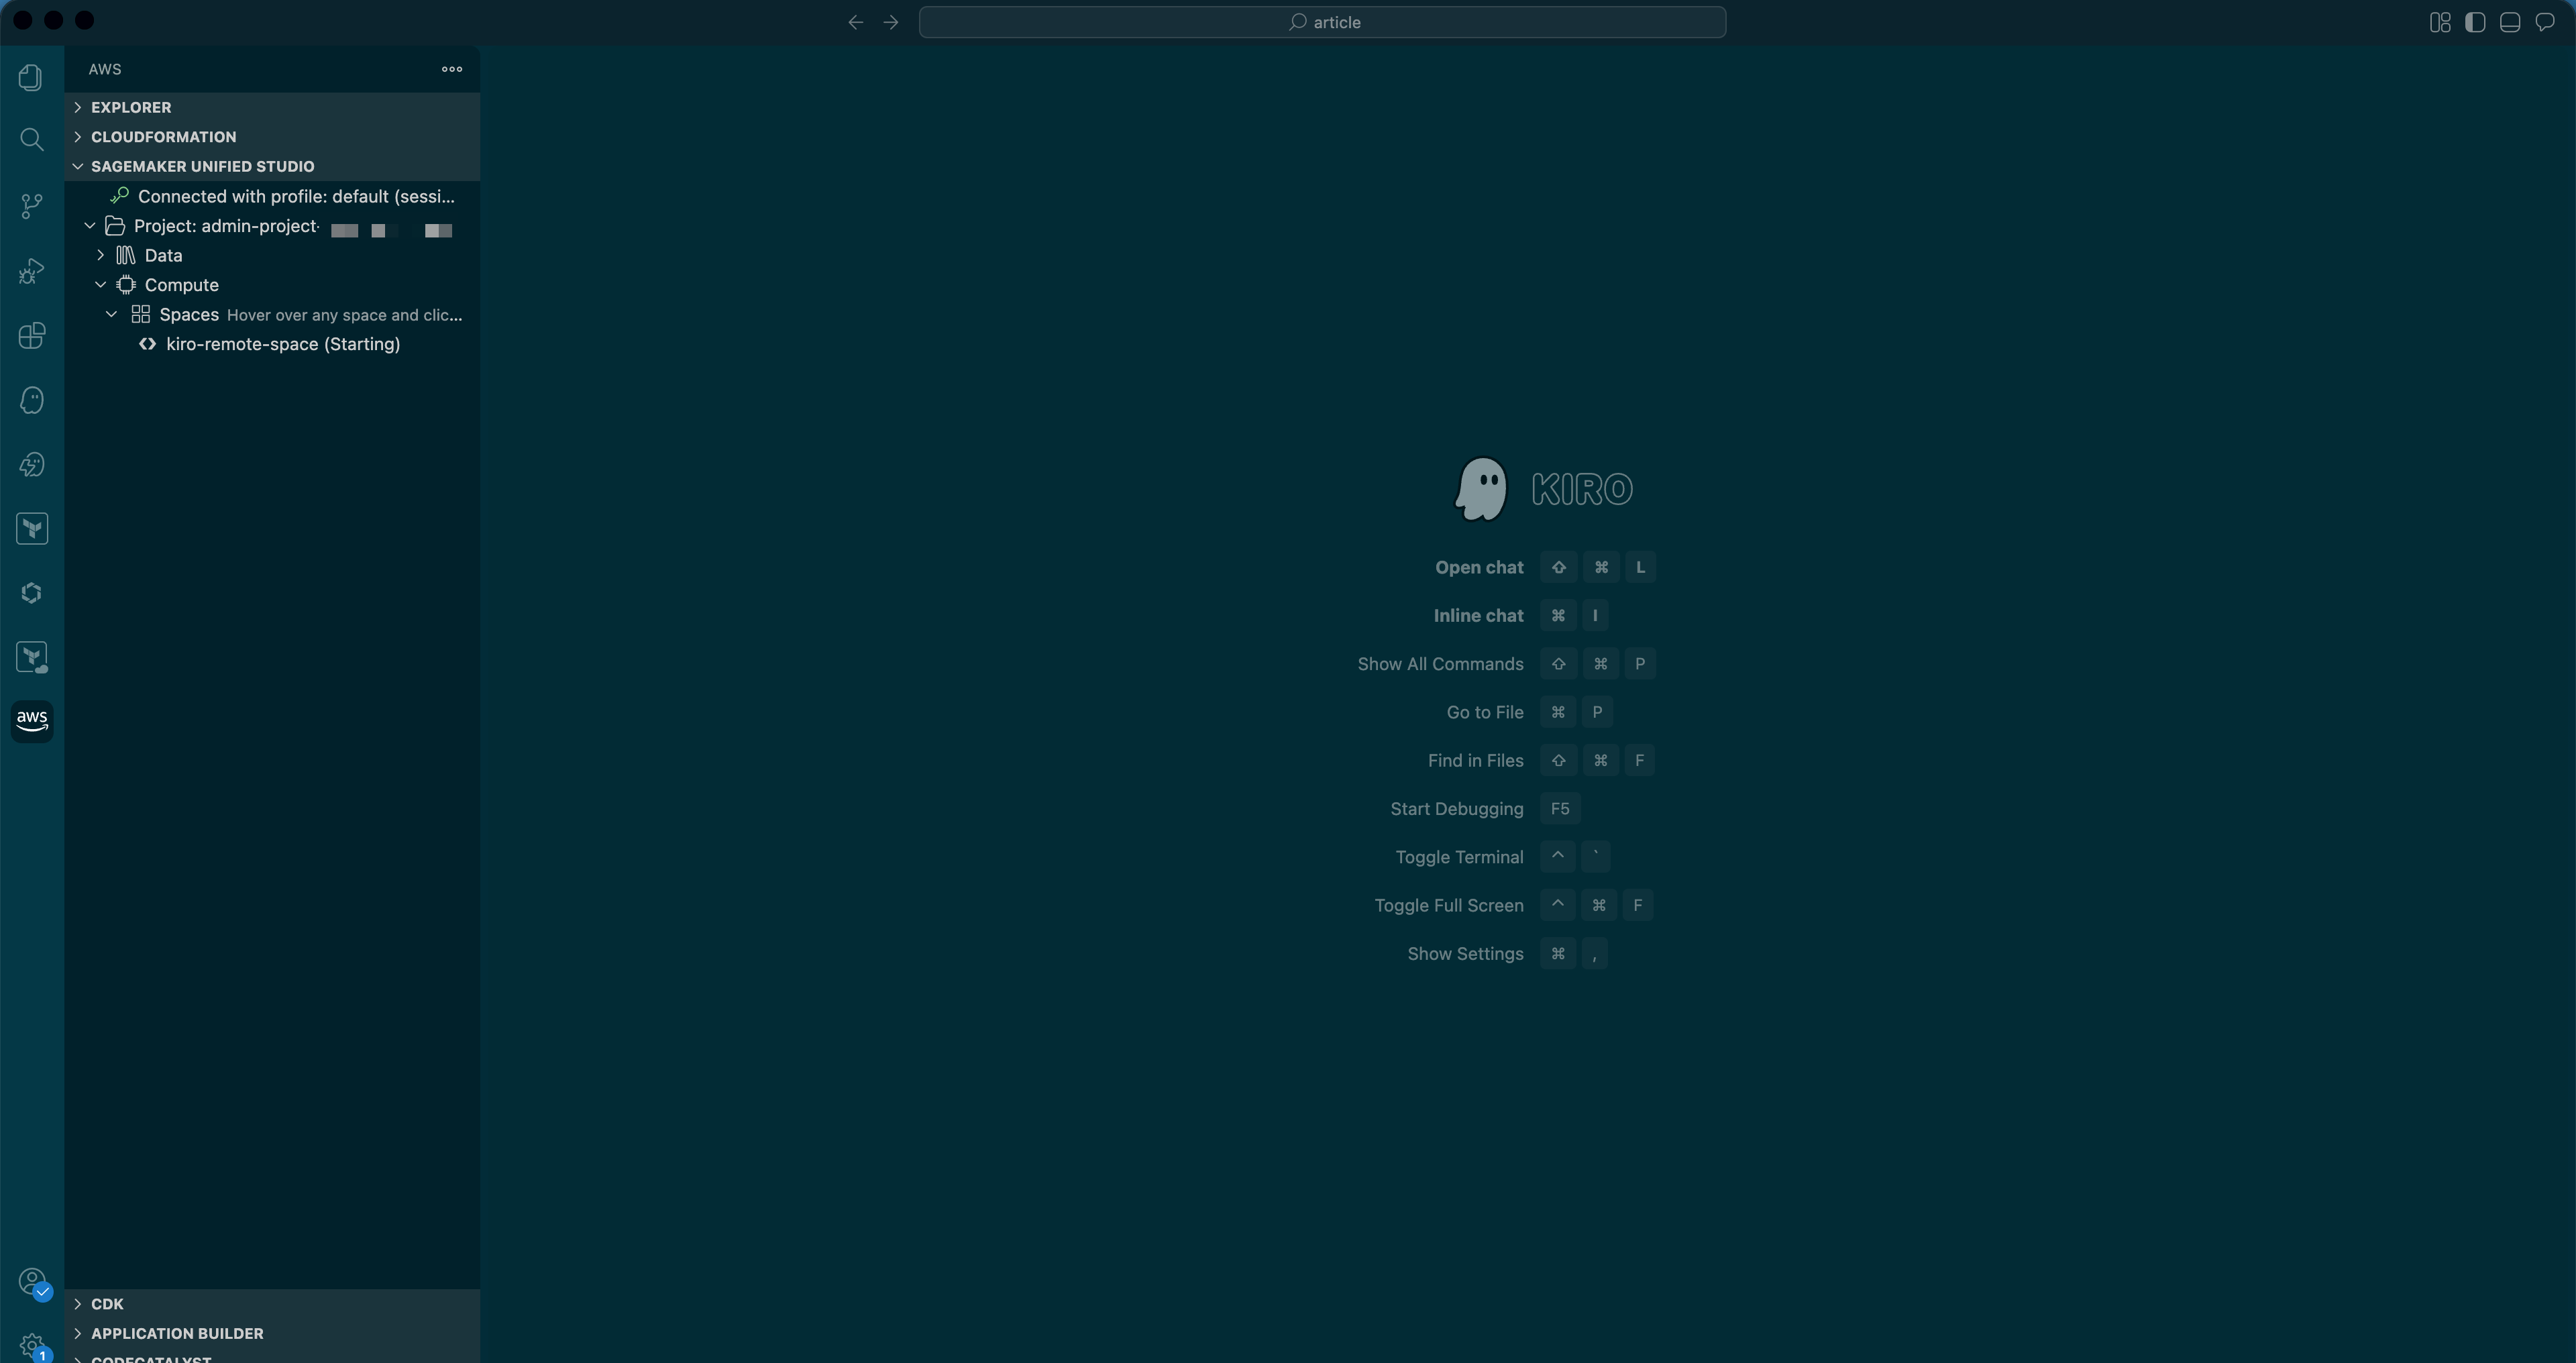Open the AWS panel three-dot menu
This screenshot has height=1363, width=2576.
[x=452, y=69]
